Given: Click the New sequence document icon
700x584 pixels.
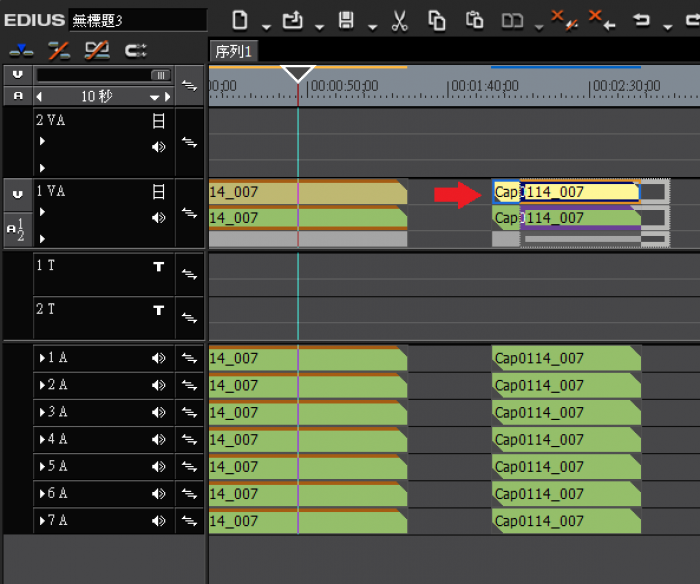Looking at the screenshot, I should click(x=240, y=20).
